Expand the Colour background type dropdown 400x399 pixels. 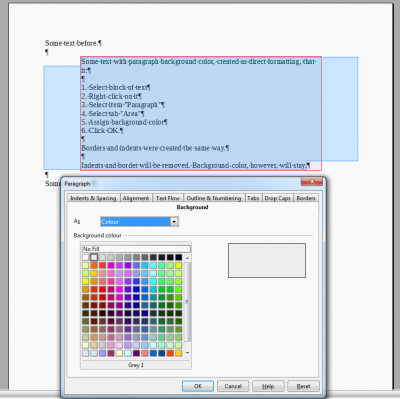[174, 222]
